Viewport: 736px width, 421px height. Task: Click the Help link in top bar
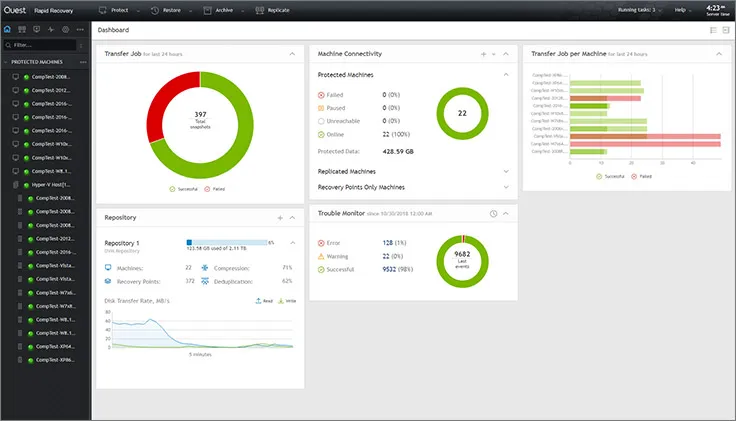[682, 10]
